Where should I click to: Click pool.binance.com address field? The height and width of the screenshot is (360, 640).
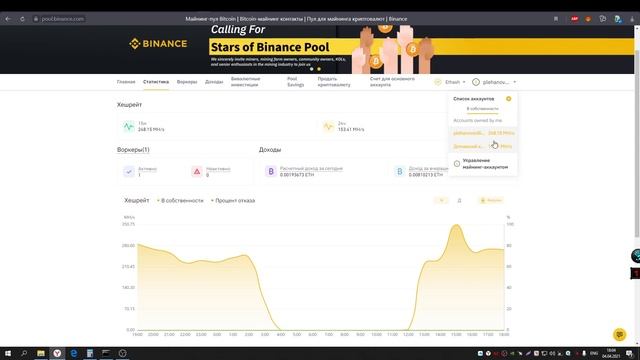click(x=62, y=19)
